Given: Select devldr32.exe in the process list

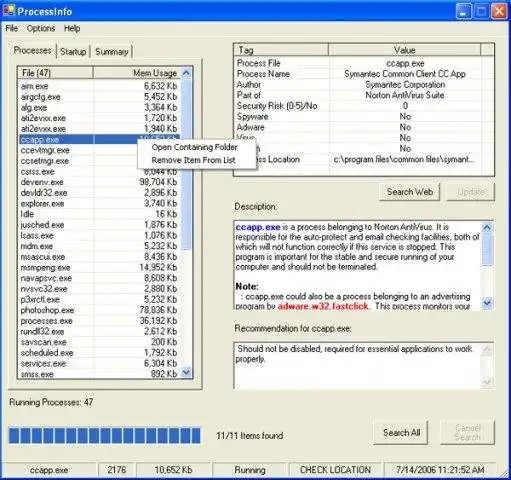Looking at the screenshot, I should [99, 193].
